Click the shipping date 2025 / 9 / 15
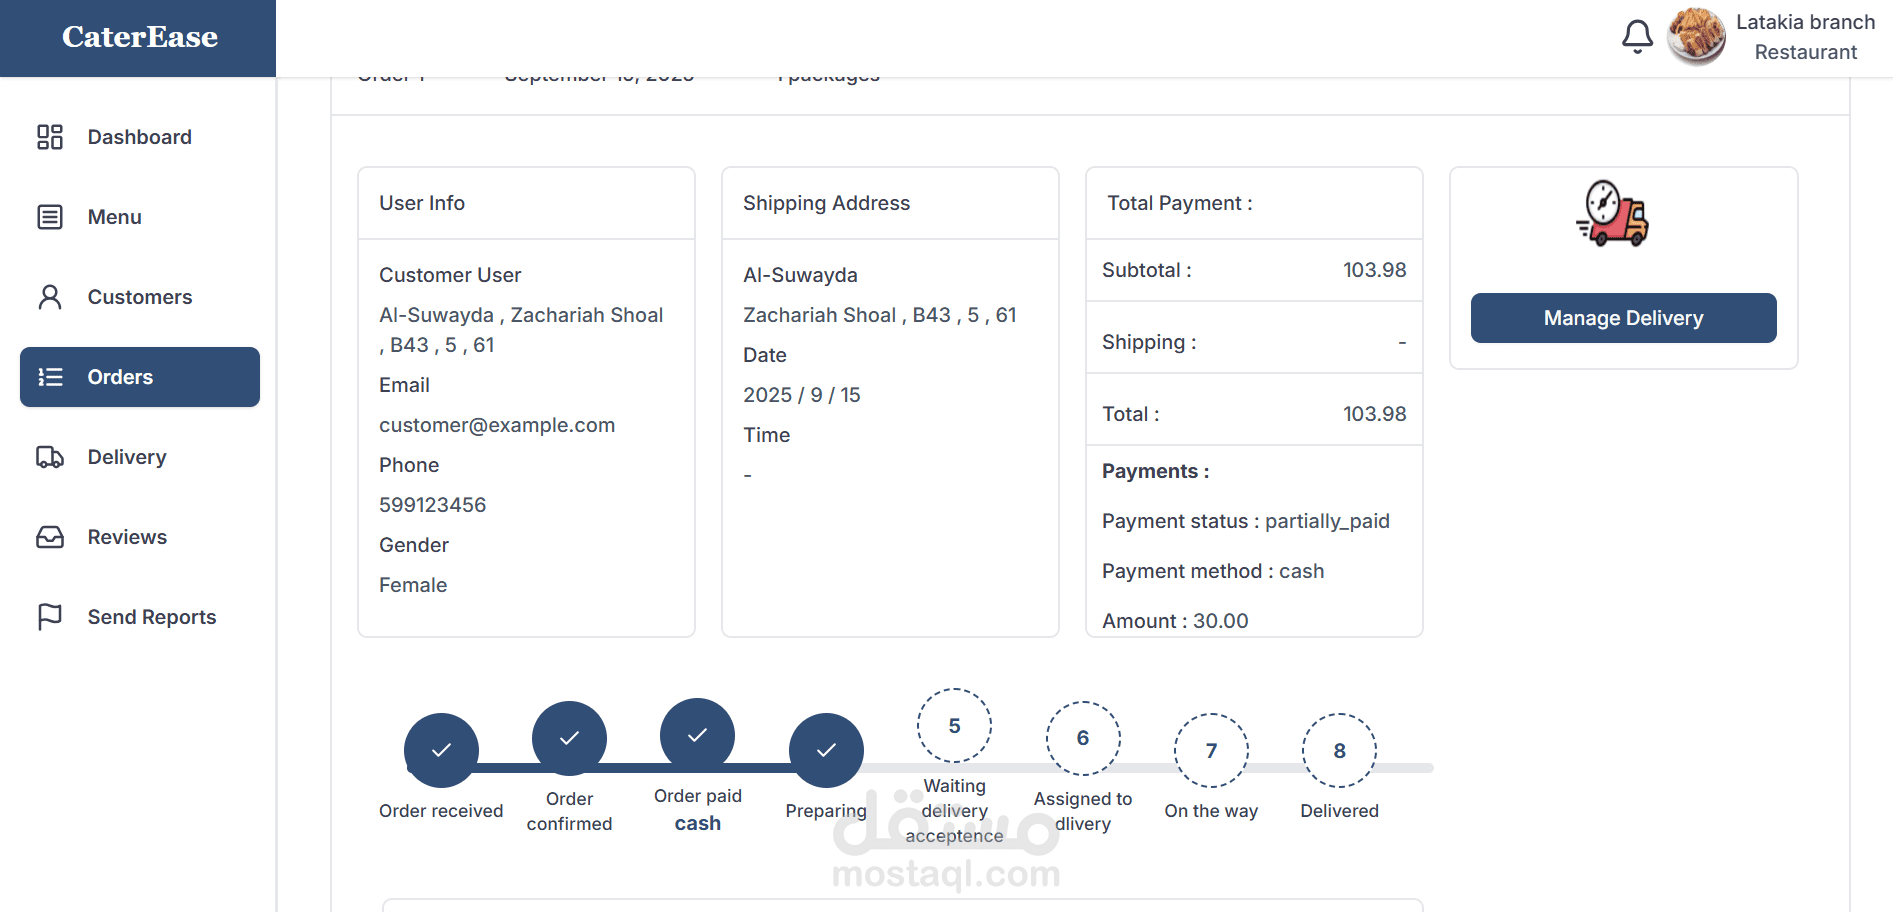The image size is (1893, 912). click(802, 395)
